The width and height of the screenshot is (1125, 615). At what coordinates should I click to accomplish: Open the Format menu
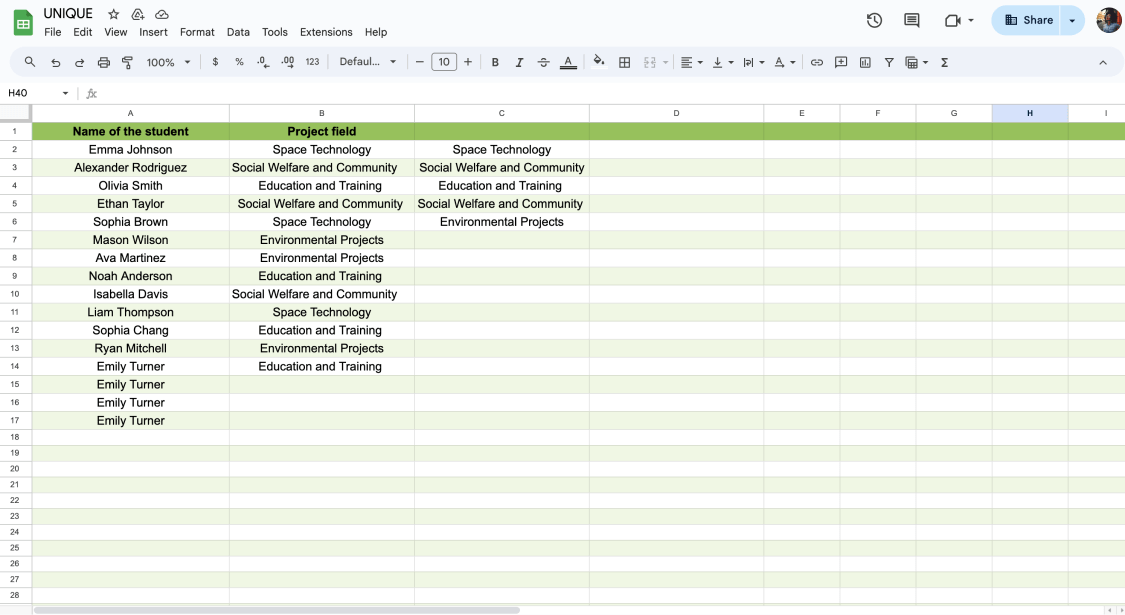pyautogui.click(x=197, y=32)
